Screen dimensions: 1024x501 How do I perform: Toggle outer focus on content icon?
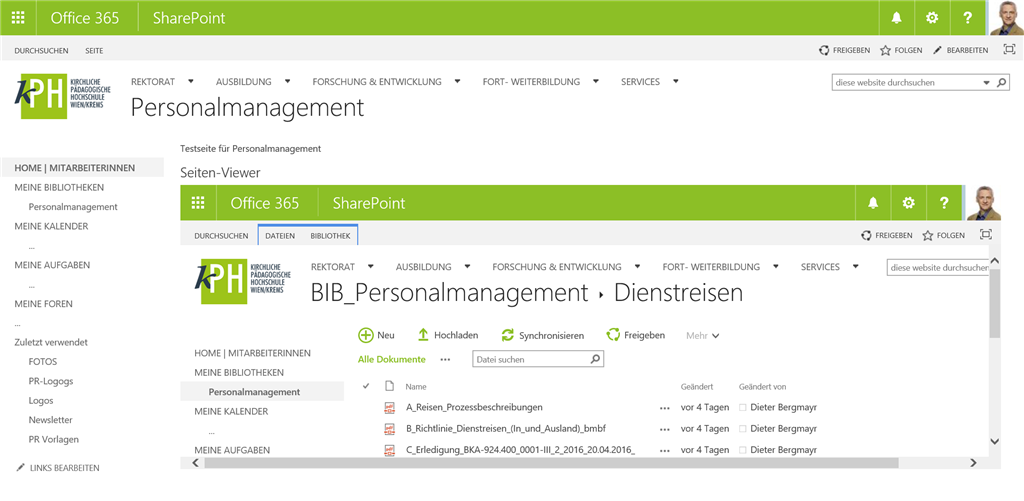pyautogui.click(x=1010, y=50)
